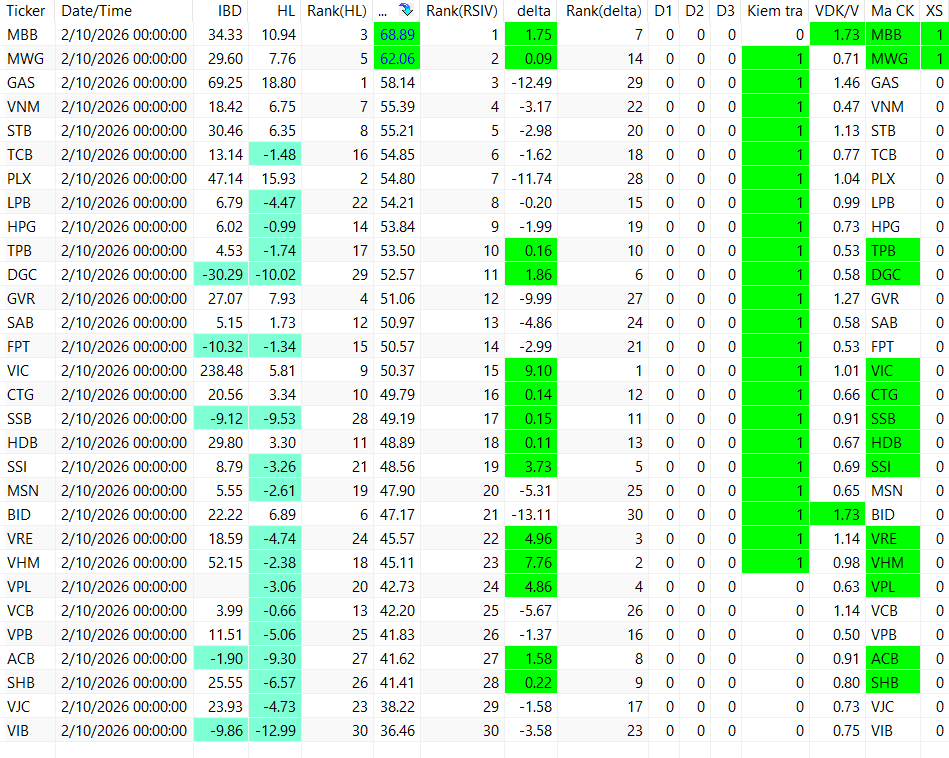
Task: Click delta value 9.10 in VIC row
Action: (531, 371)
